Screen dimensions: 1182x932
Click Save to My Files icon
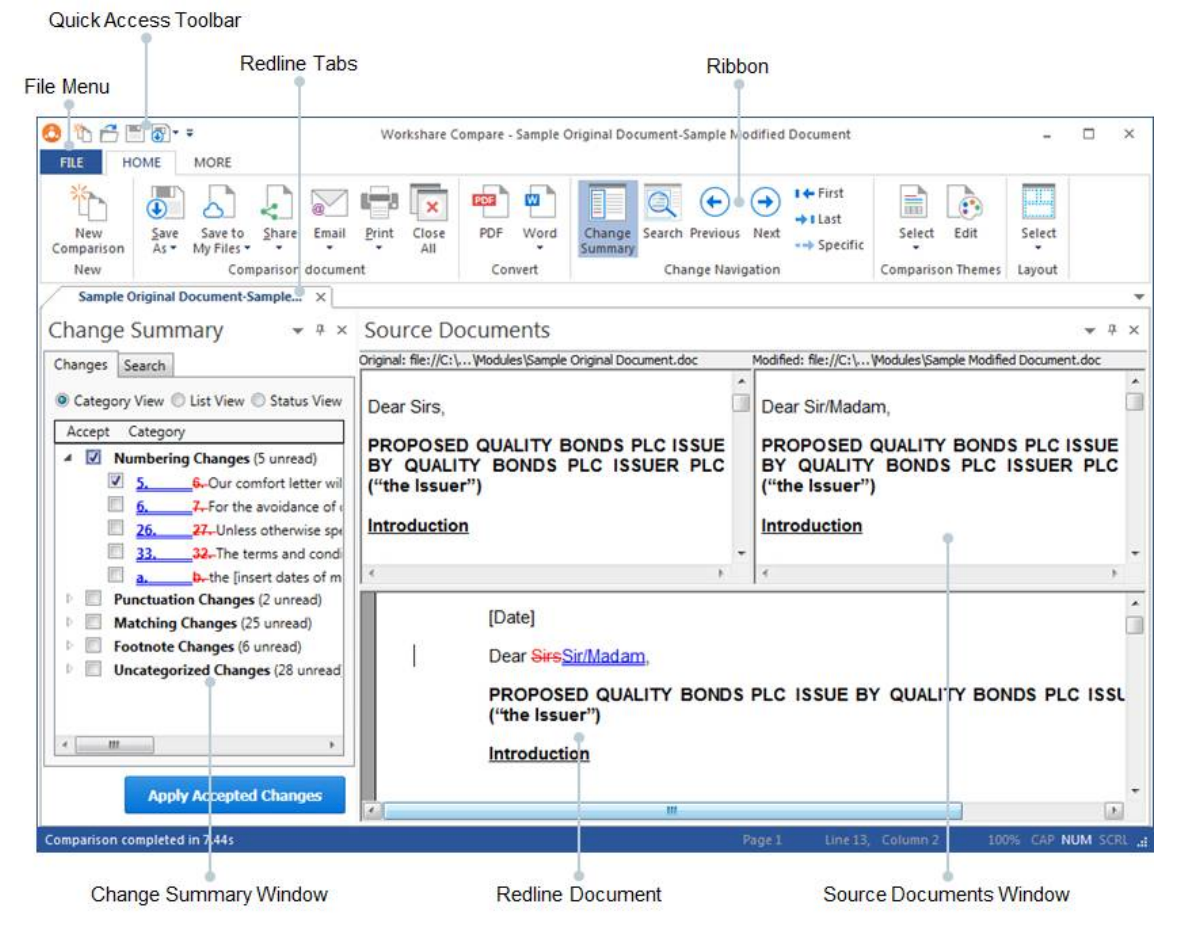click(x=221, y=219)
